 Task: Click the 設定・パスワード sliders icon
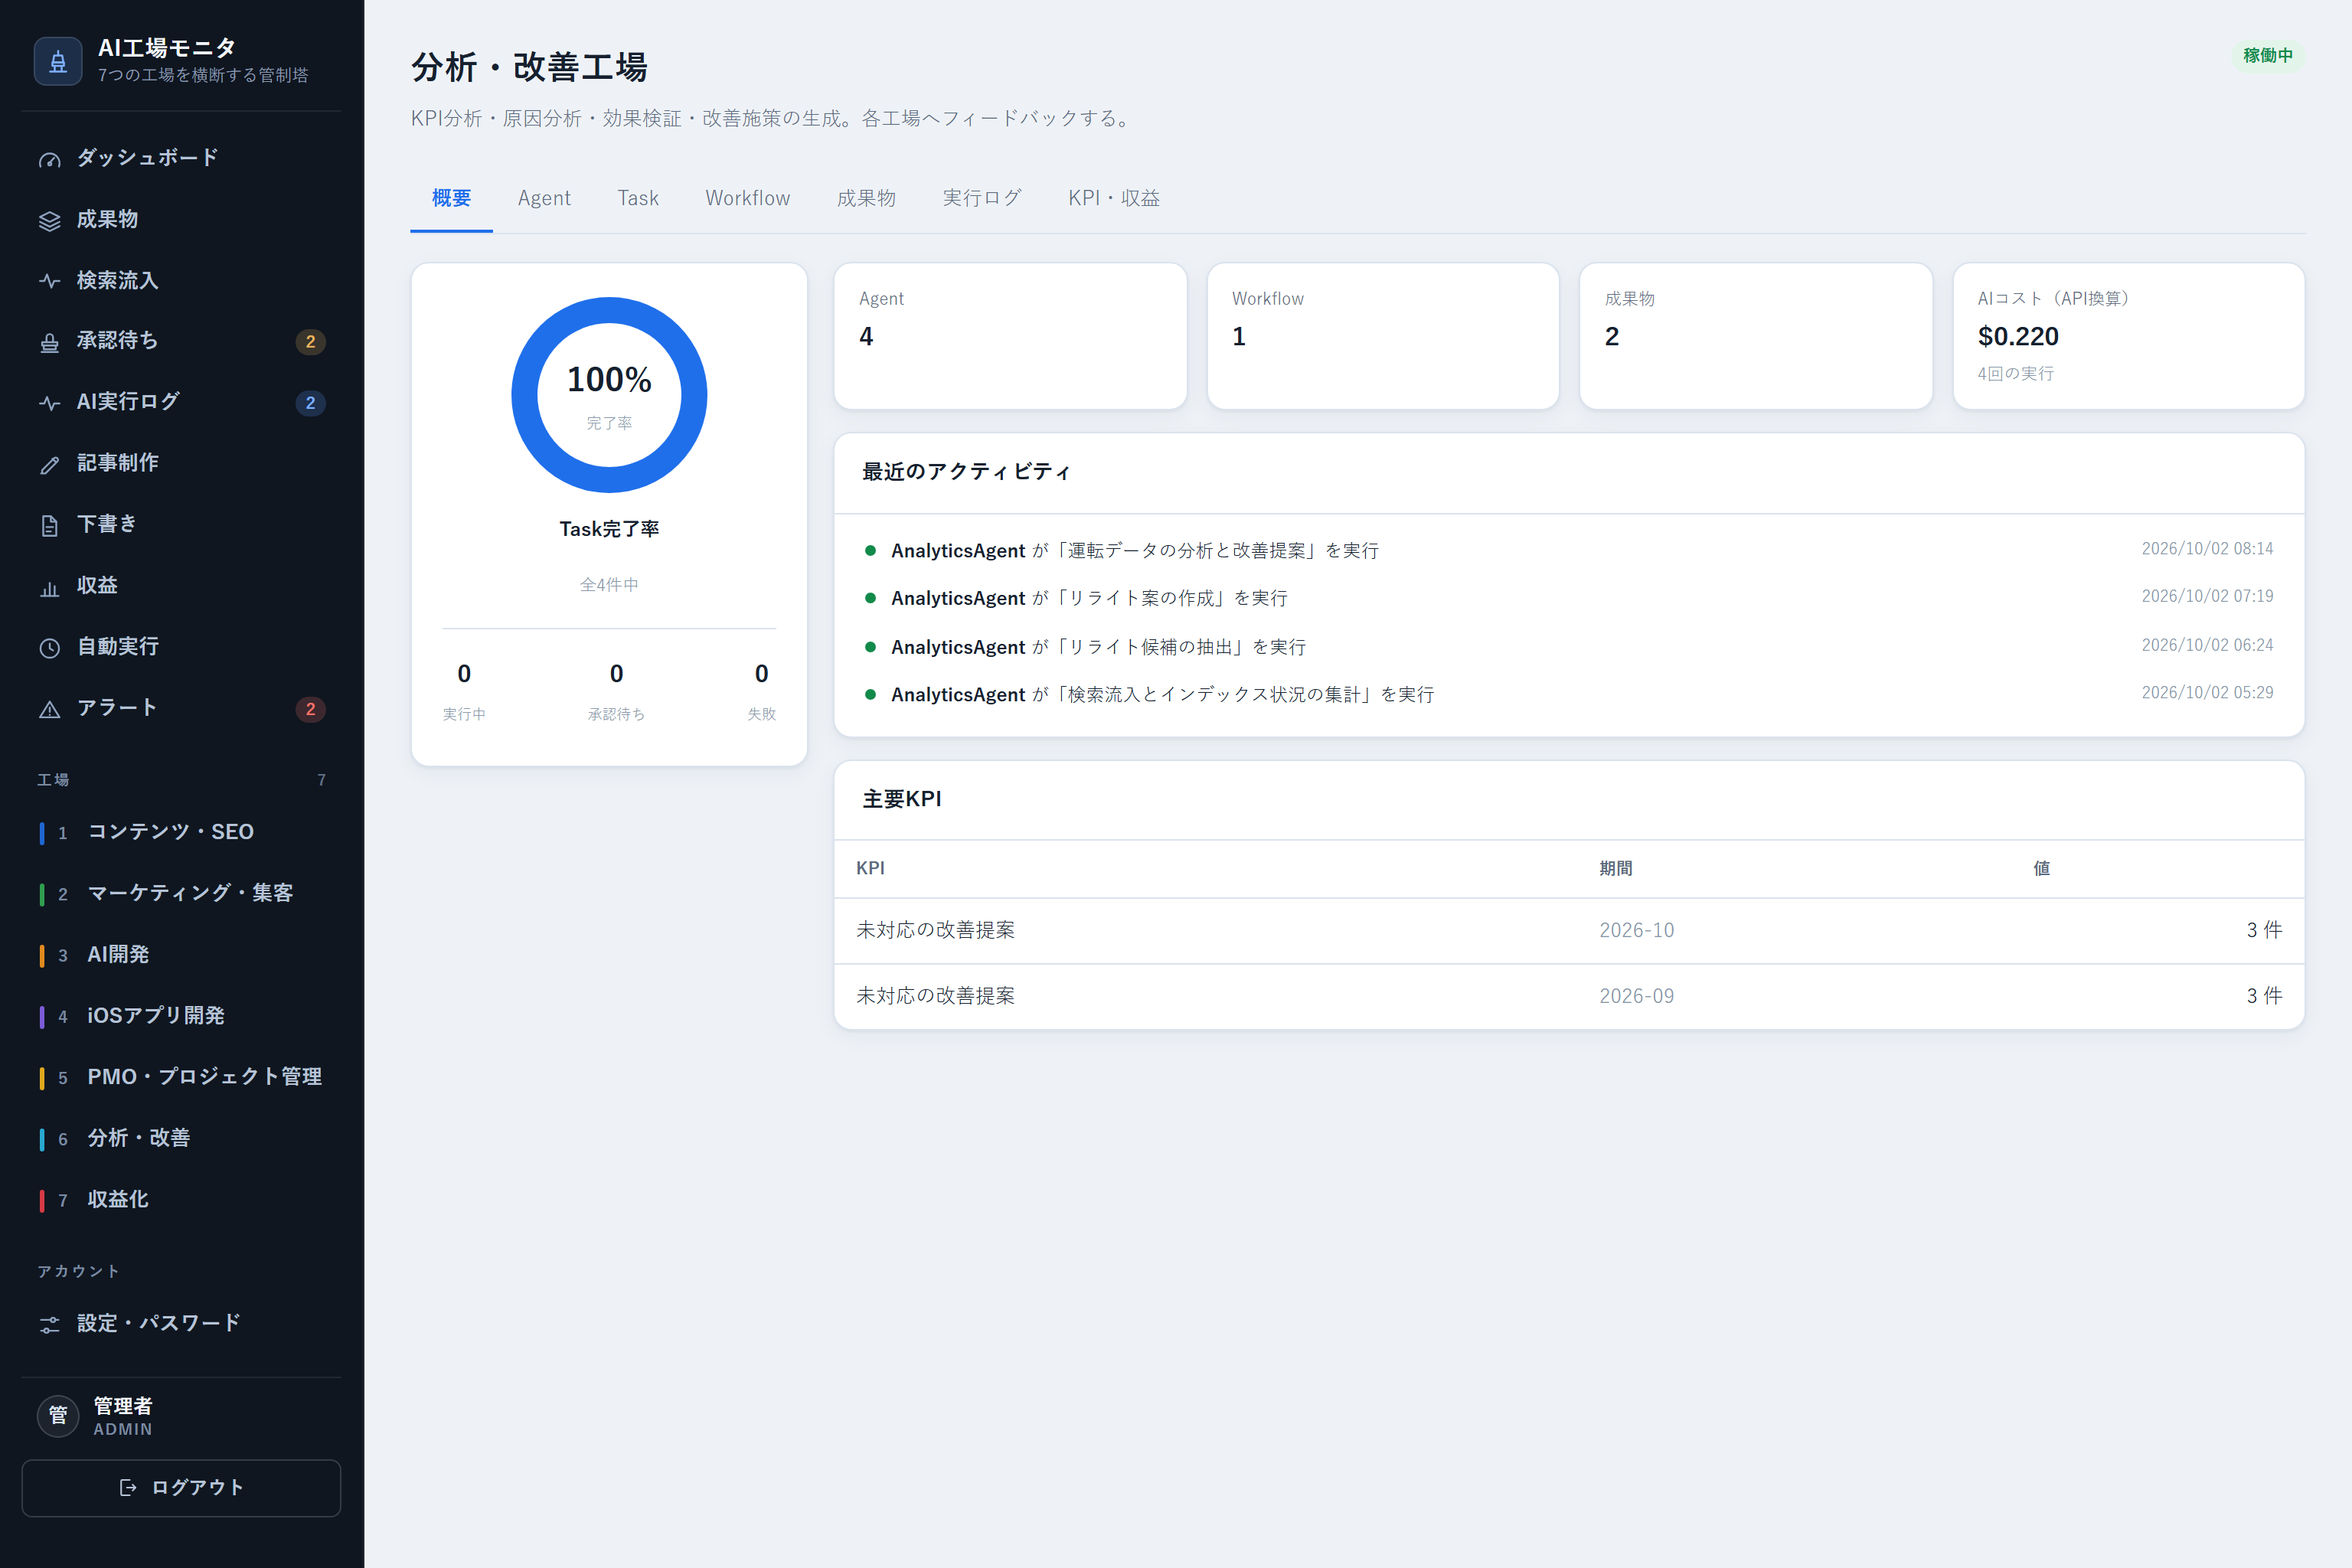pyautogui.click(x=49, y=1324)
